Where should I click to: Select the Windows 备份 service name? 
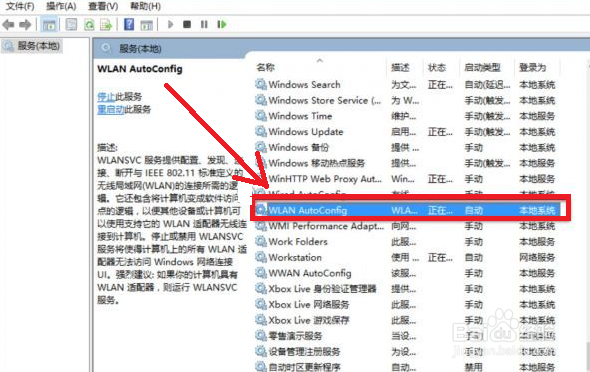[299, 147]
